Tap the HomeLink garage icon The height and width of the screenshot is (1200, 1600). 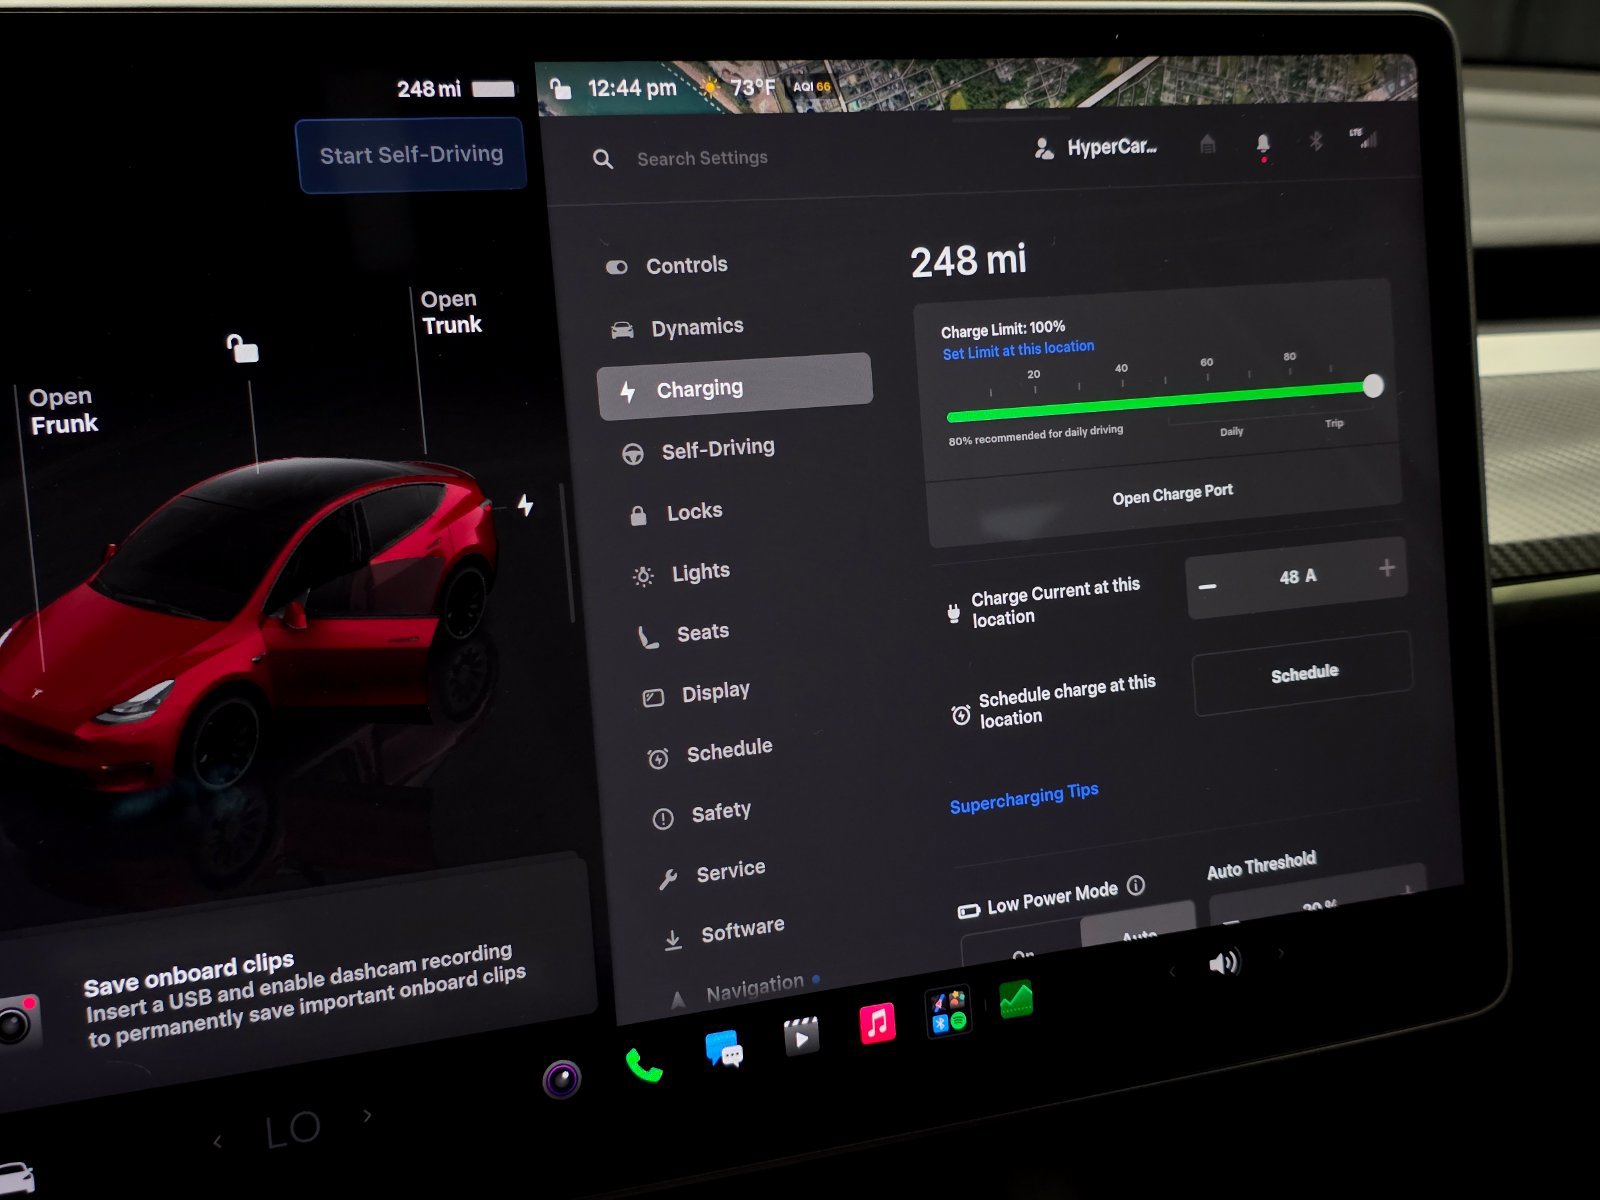click(1208, 145)
